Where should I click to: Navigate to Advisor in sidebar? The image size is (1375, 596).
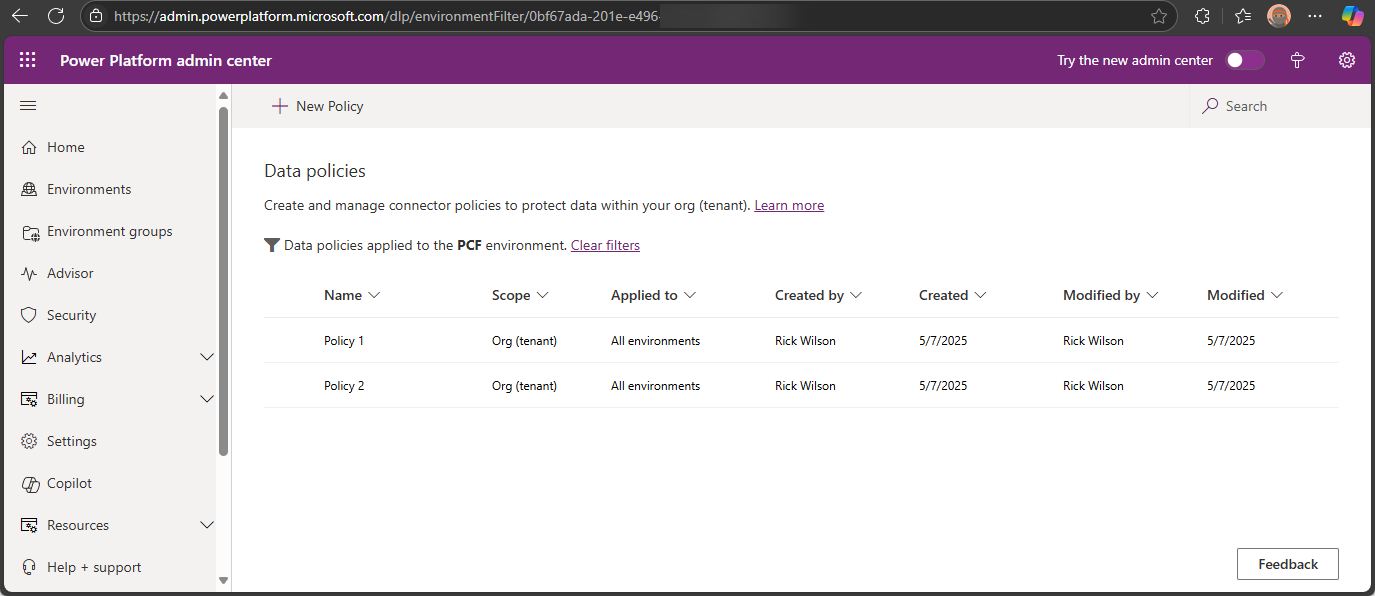pyautogui.click(x=70, y=273)
